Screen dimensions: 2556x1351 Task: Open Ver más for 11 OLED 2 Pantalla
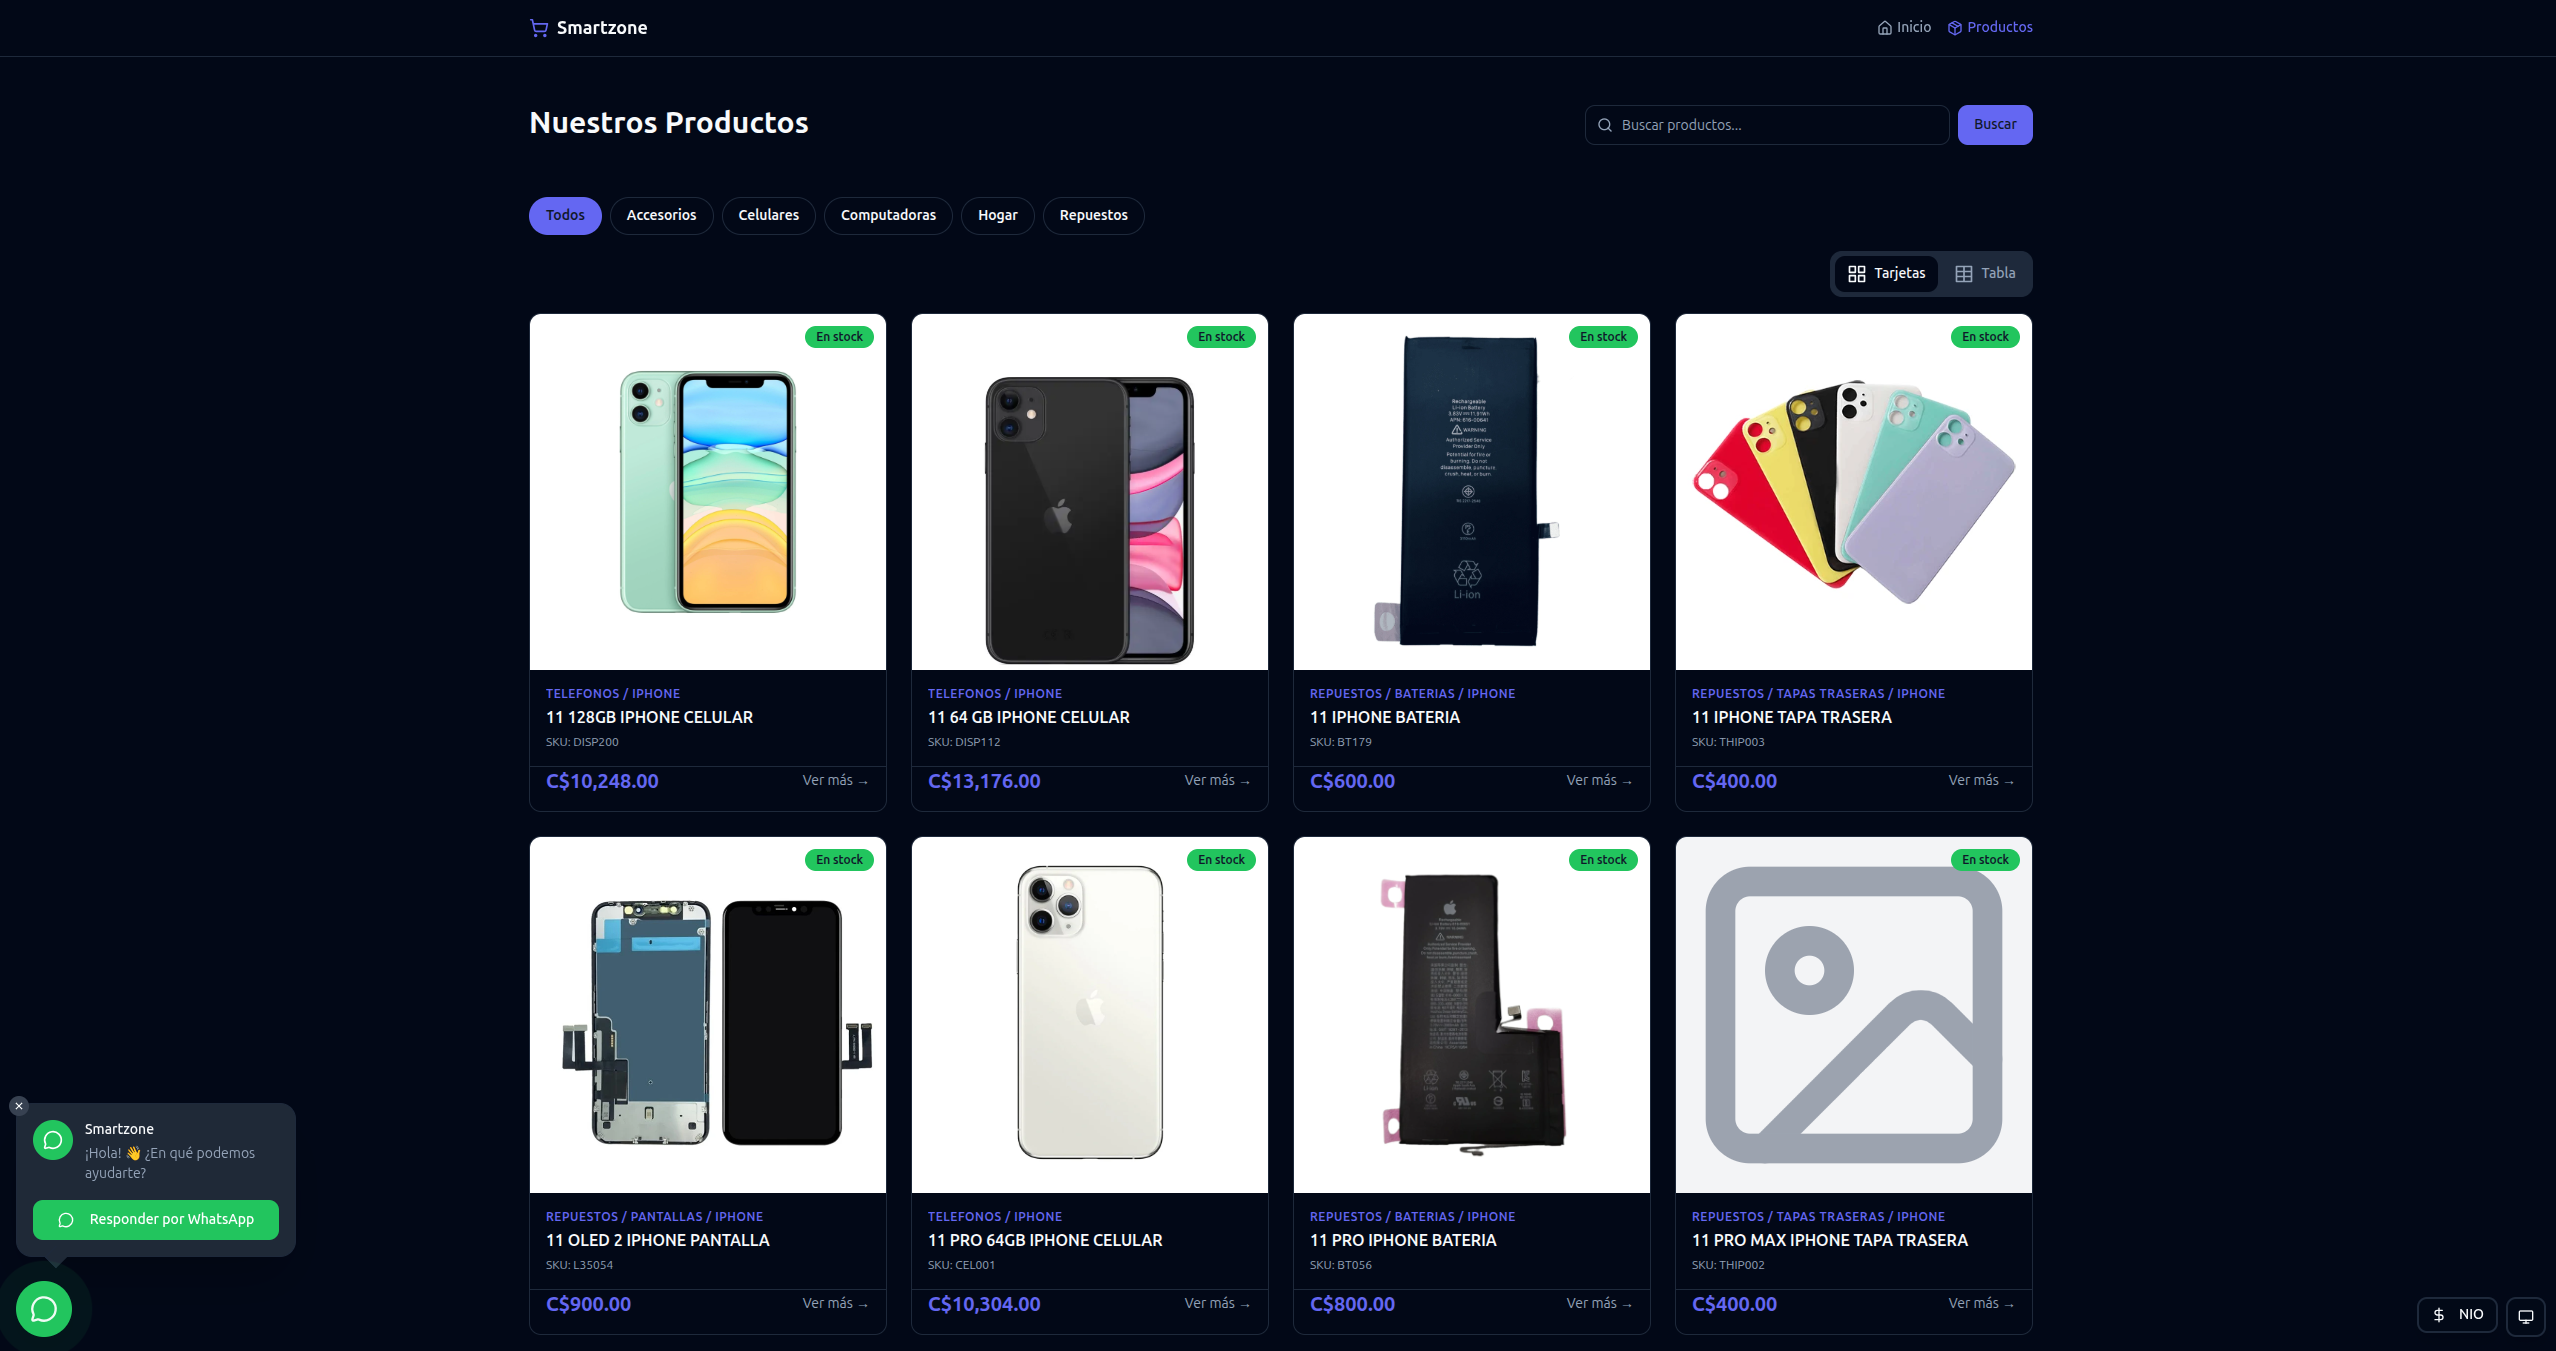[x=836, y=1304]
